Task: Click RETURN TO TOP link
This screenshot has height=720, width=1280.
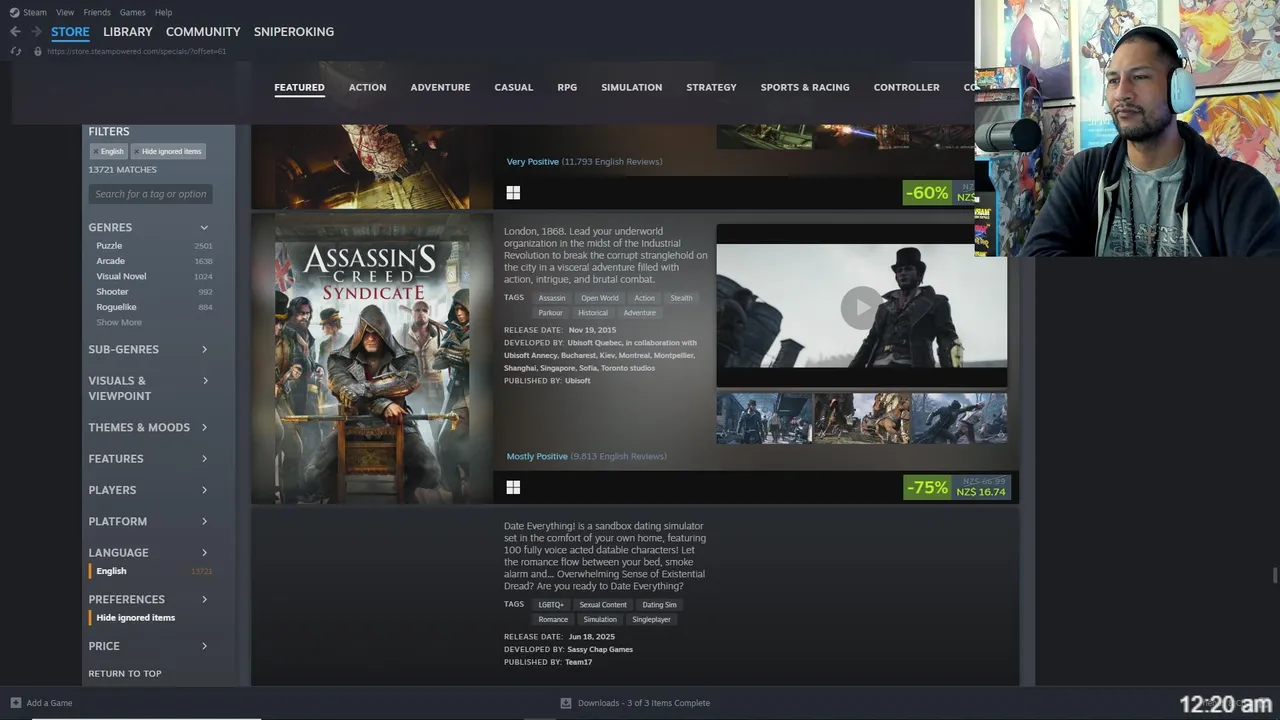Action: pyautogui.click(x=125, y=674)
